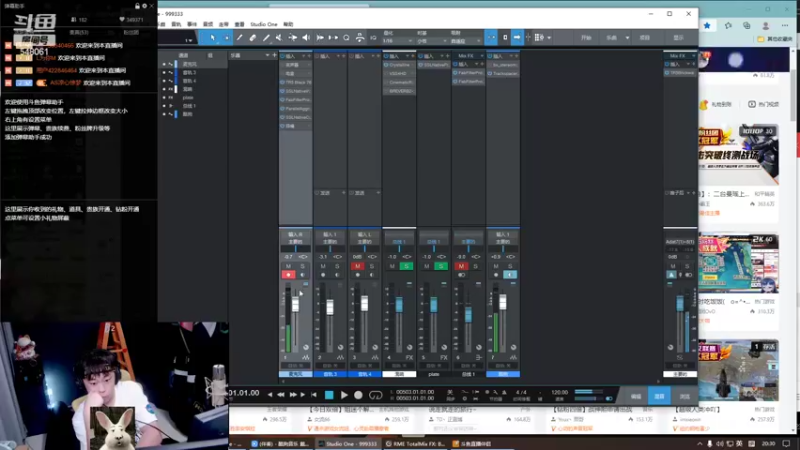
Task: Click the Play button in the transport bar
Action: click(344, 395)
